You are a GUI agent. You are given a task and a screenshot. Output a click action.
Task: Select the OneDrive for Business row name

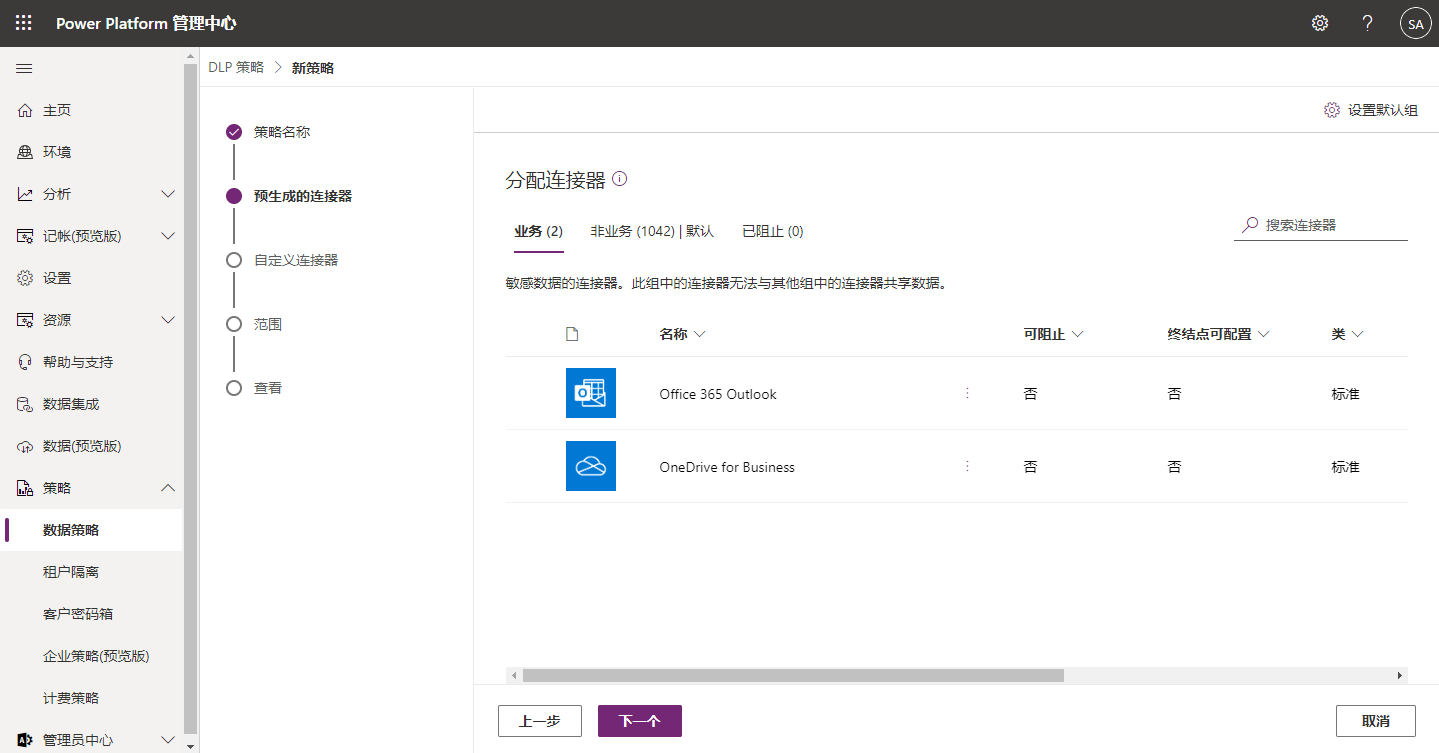tap(727, 467)
